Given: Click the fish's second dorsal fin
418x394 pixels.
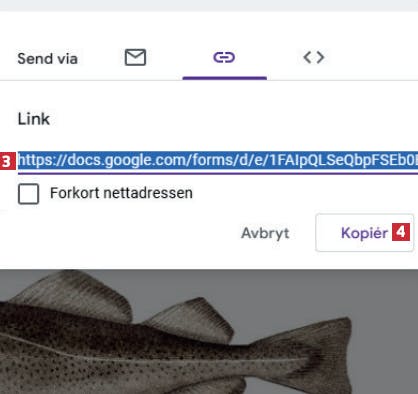Looking at the screenshot, I should [190, 320].
